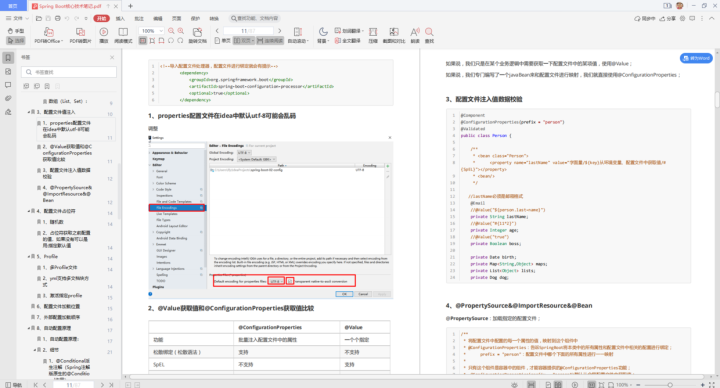This screenshot has height=388, width=720.
Task: Enable the hand tool mode
Action: coord(16,31)
